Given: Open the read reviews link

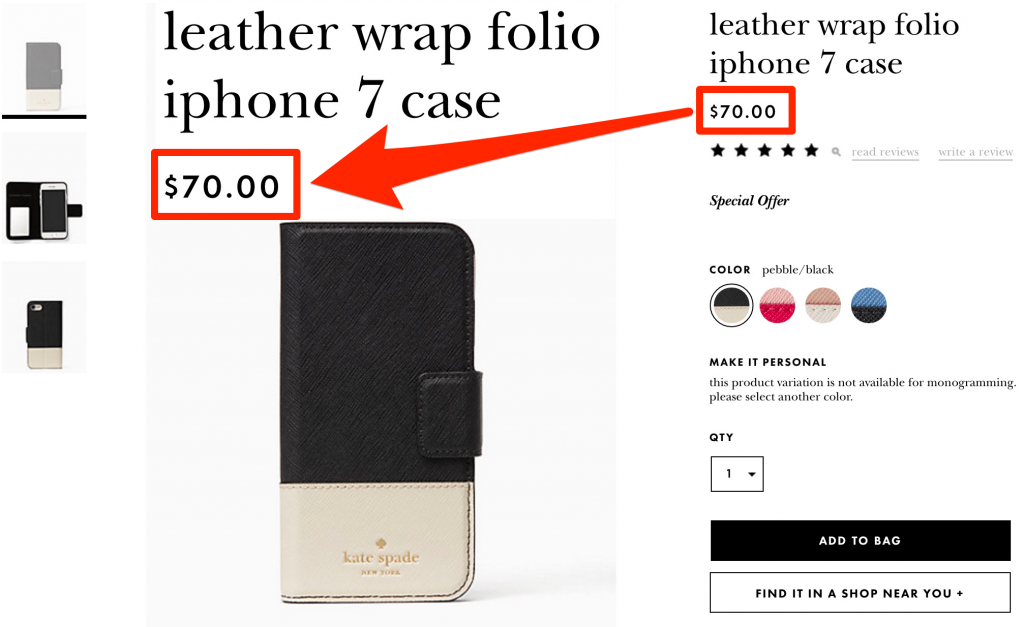Looking at the screenshot, I should [885, 152].
